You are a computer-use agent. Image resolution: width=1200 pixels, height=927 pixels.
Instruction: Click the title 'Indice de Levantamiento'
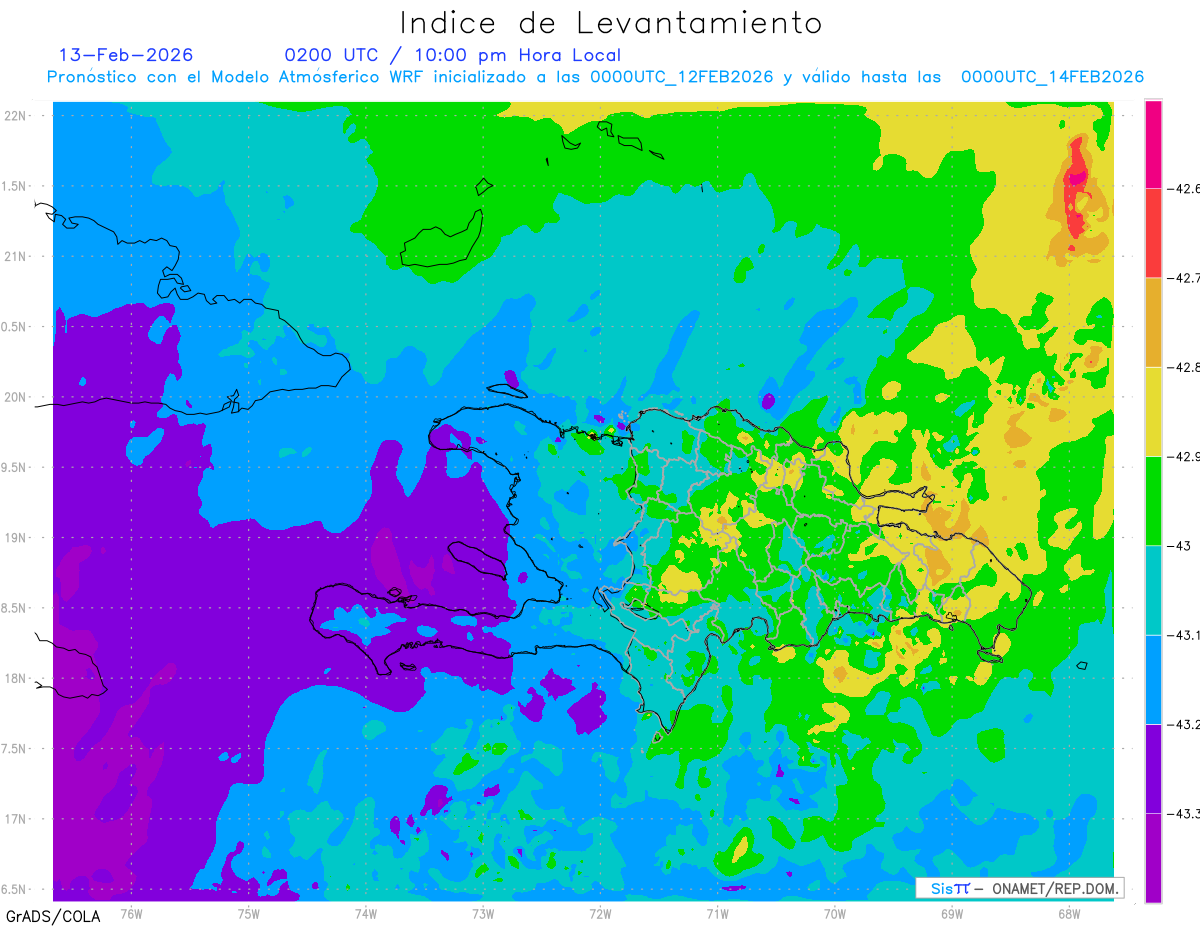coord(611,22)
